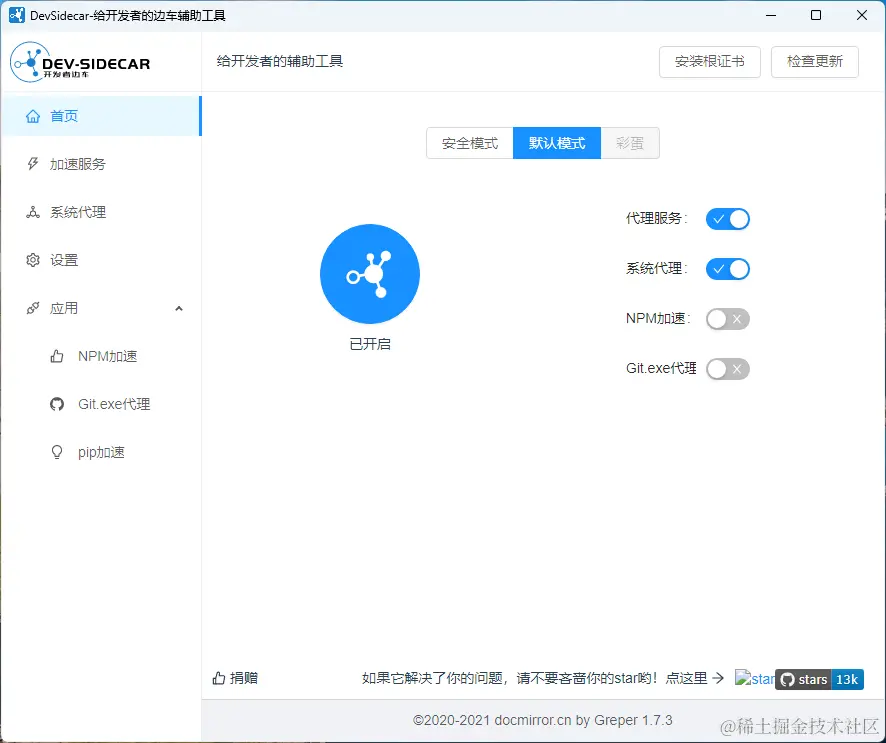
Task: Click the DevSidecar title bar app icon
Action: [x=17, y=15]
